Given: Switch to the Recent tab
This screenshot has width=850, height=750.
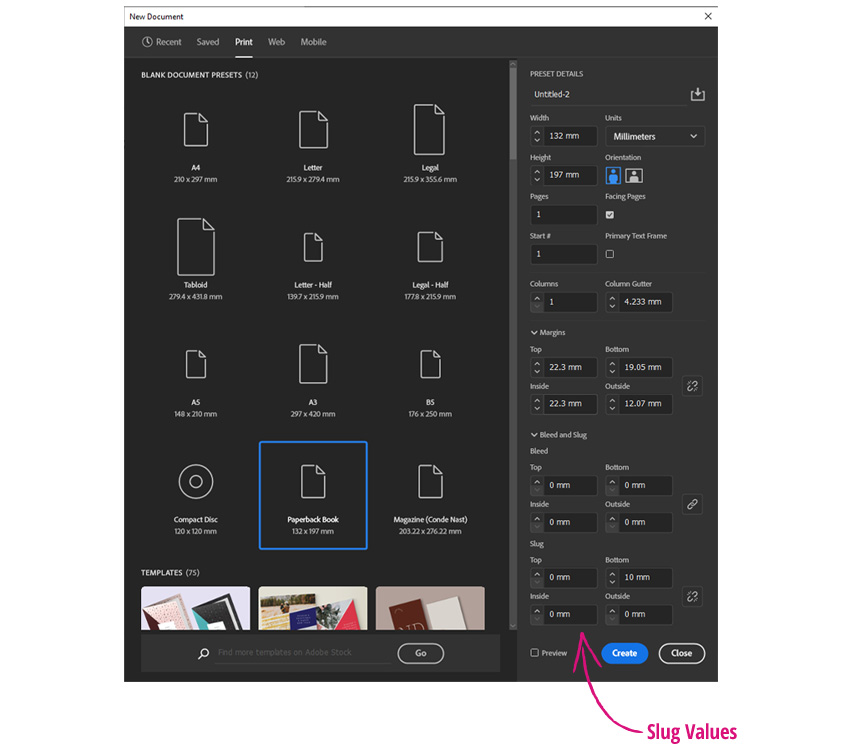Looking at the screenshot, I should point(162,42).
